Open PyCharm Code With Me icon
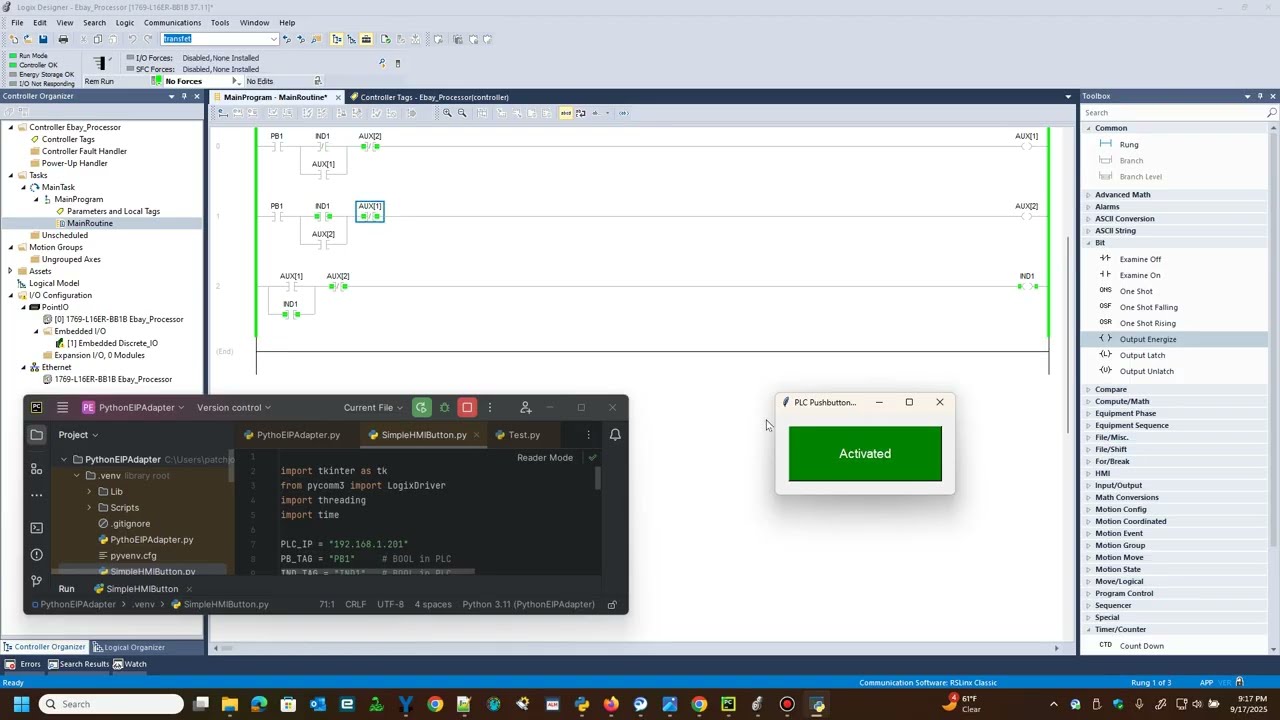 point(526,407)
